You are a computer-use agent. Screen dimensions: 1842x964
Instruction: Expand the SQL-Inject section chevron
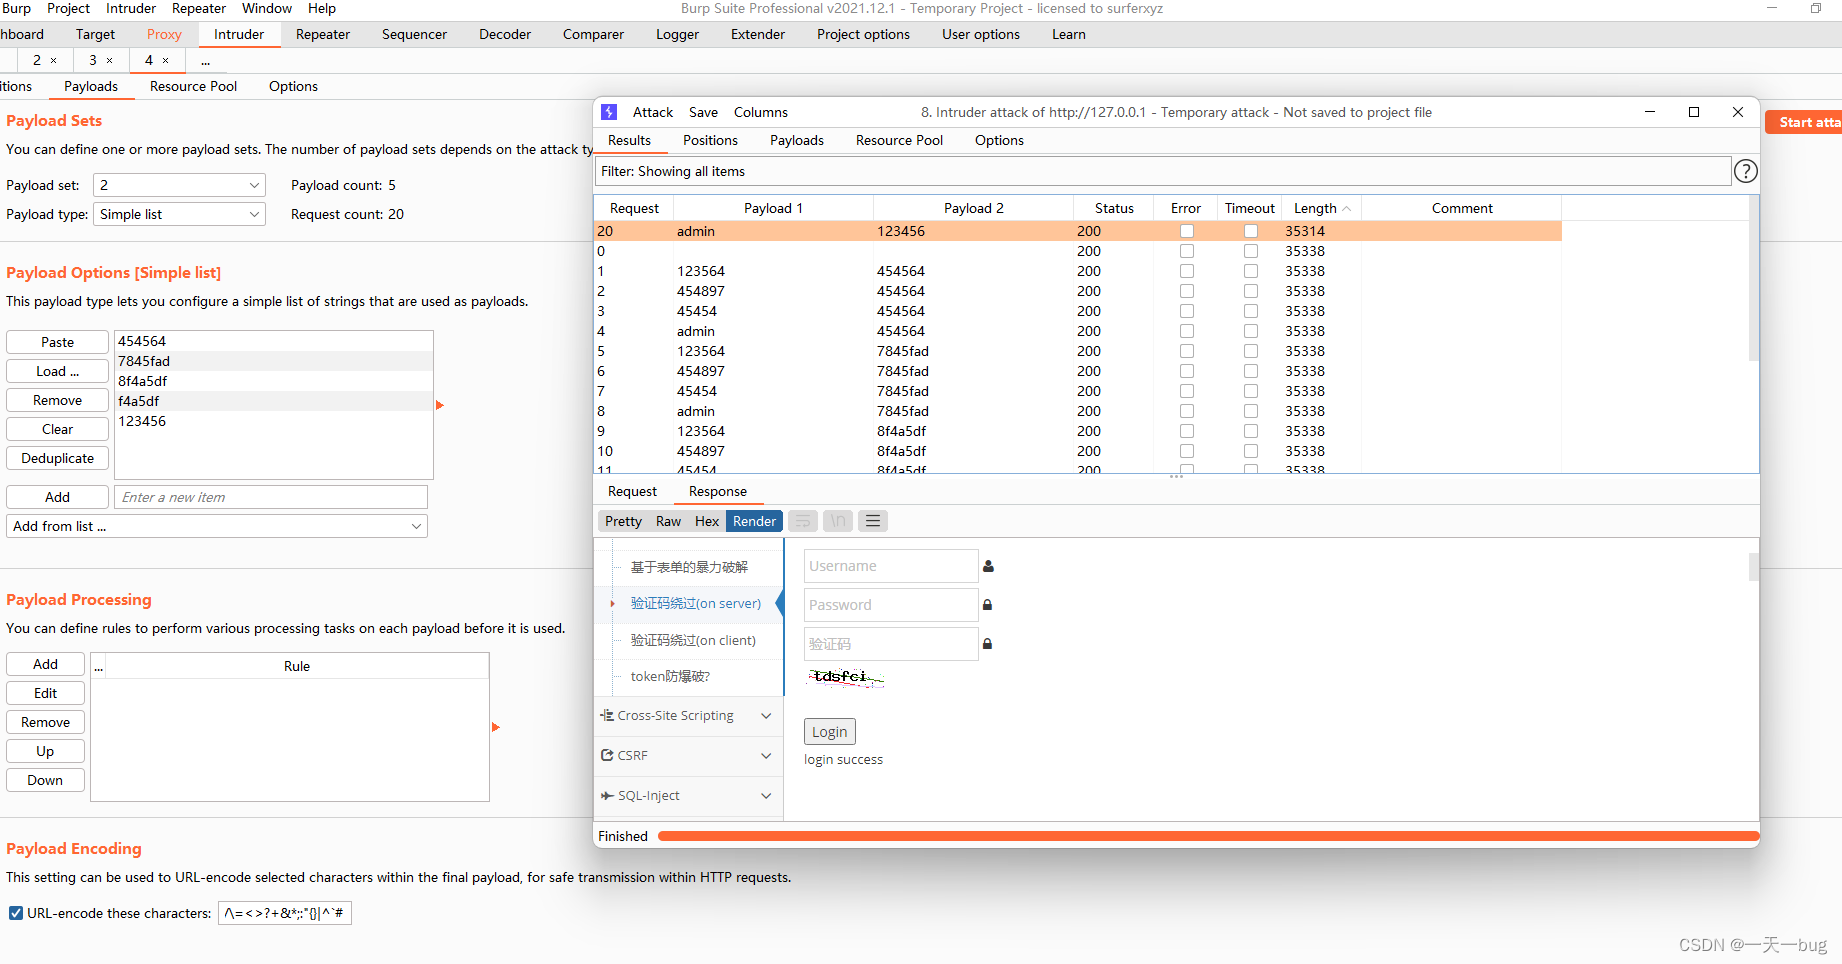[x=766, y=796]
